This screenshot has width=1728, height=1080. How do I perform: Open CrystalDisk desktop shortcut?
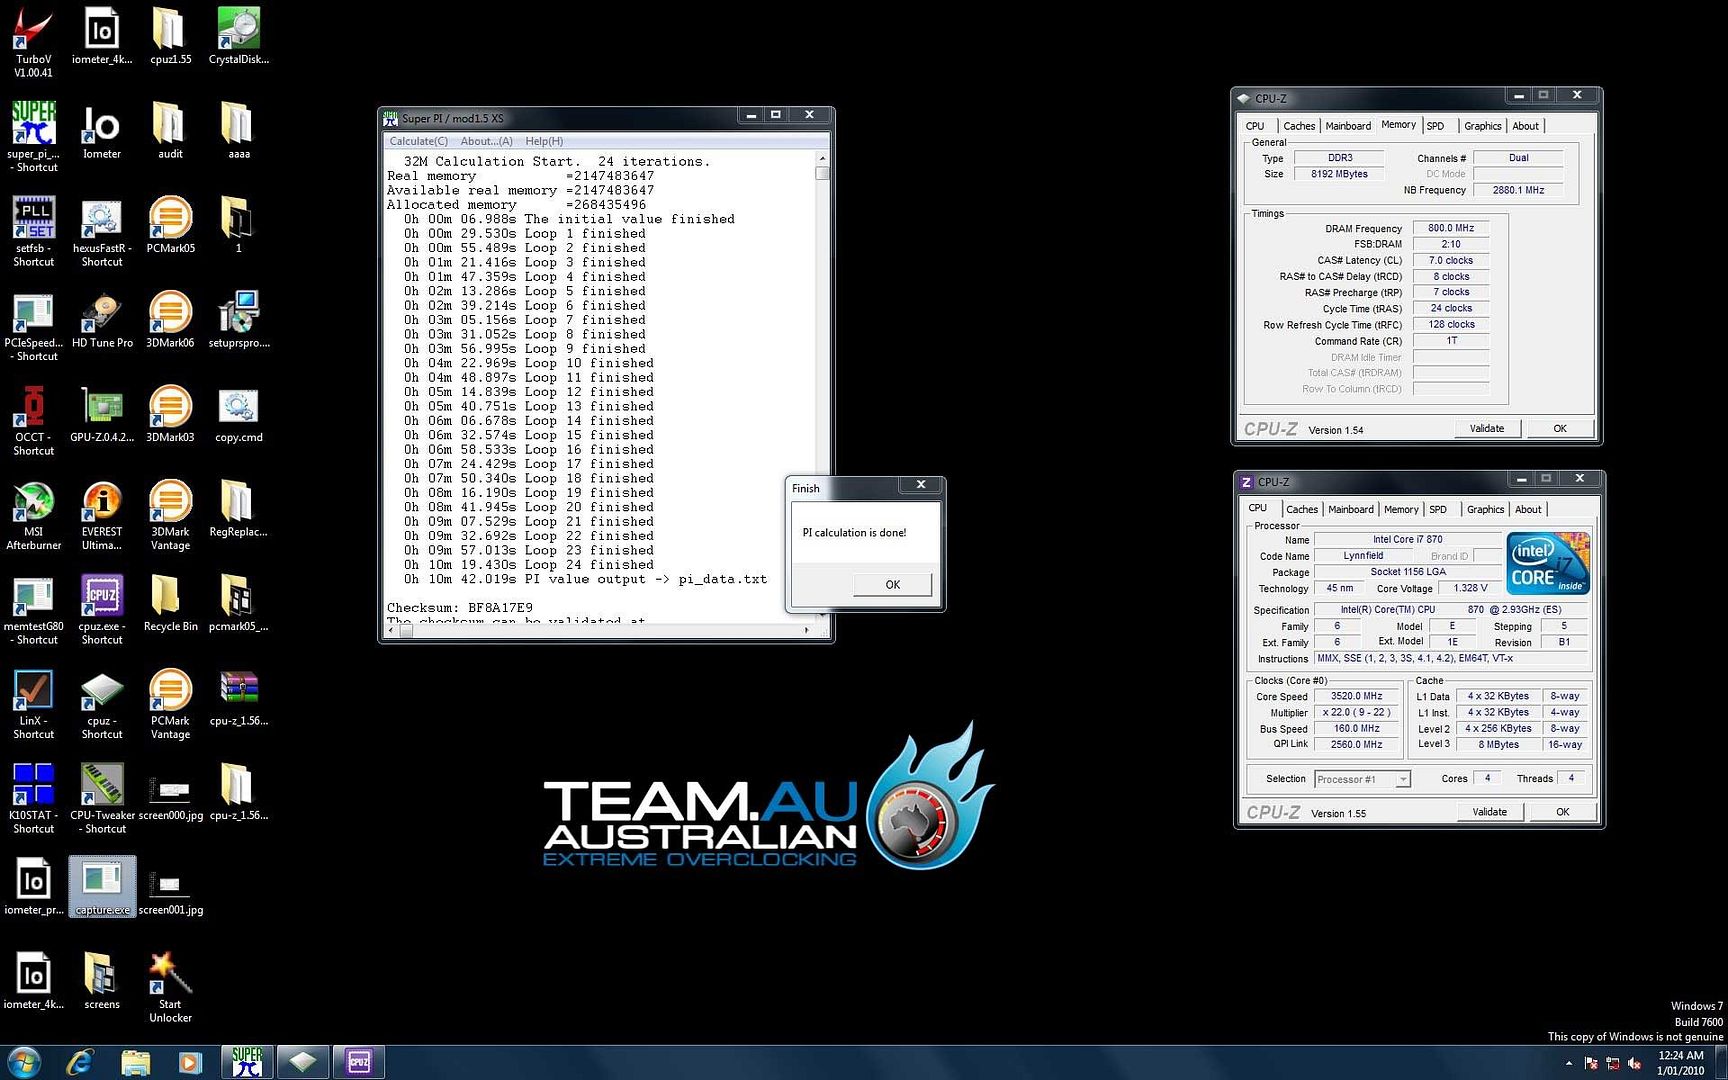pyautogui.click(x=238, y=36)
